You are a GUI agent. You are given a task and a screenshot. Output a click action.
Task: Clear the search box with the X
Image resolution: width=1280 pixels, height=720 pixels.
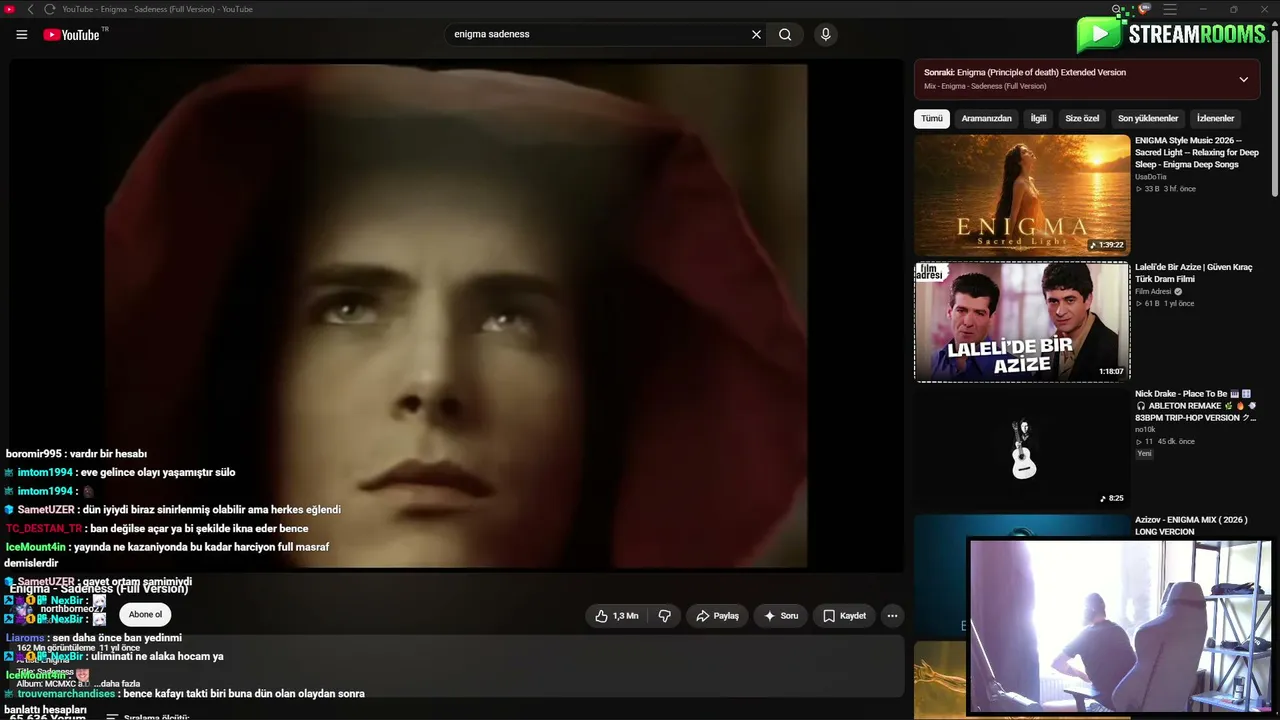point(757,35)
